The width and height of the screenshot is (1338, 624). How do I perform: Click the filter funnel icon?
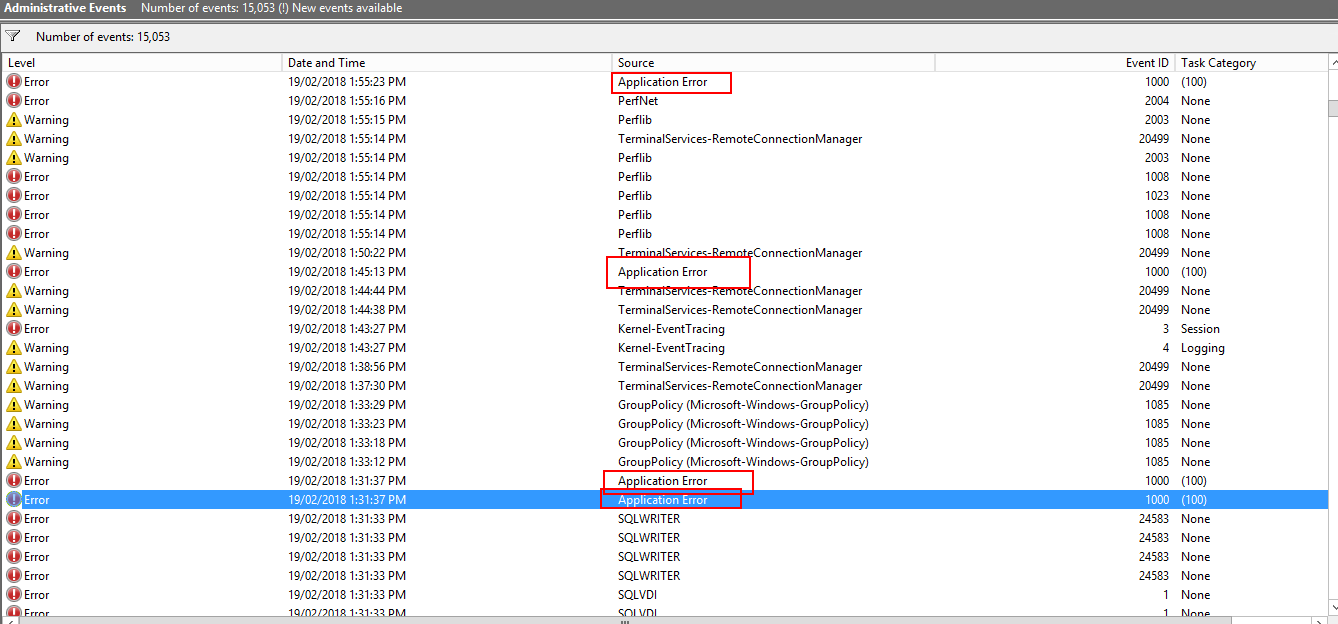[13, 36]
